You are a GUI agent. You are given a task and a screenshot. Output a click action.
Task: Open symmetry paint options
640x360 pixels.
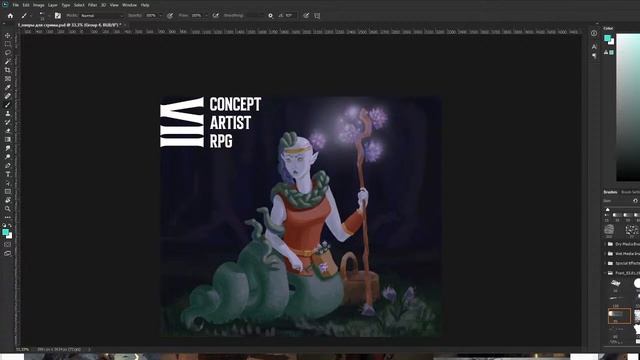pyautogui.click(x=317, y=16)
